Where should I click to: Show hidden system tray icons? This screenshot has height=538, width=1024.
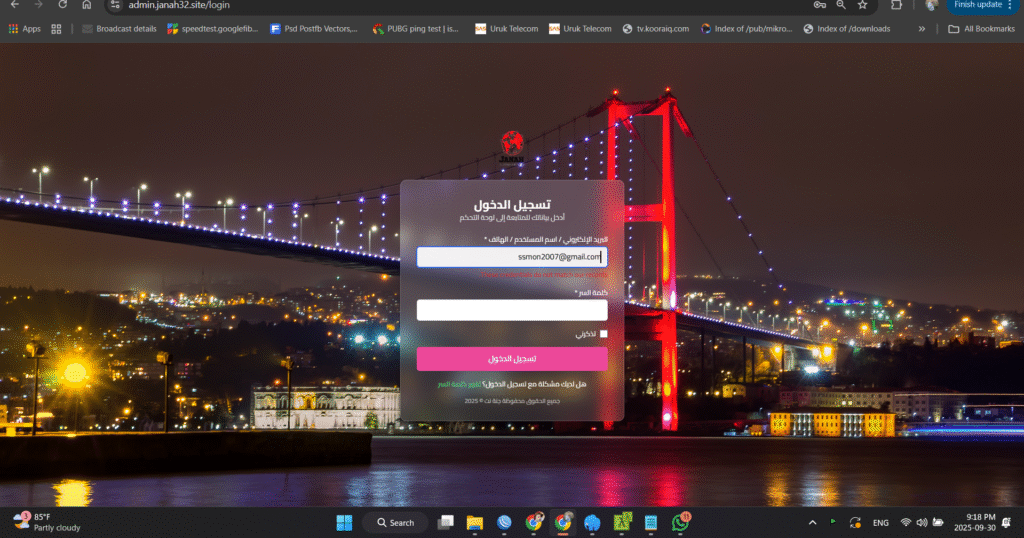tap(812, 522)
